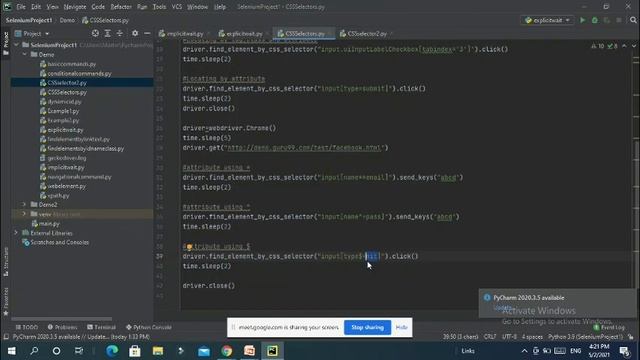
Task: Open the Problems tool window
Action: [62, 327]
